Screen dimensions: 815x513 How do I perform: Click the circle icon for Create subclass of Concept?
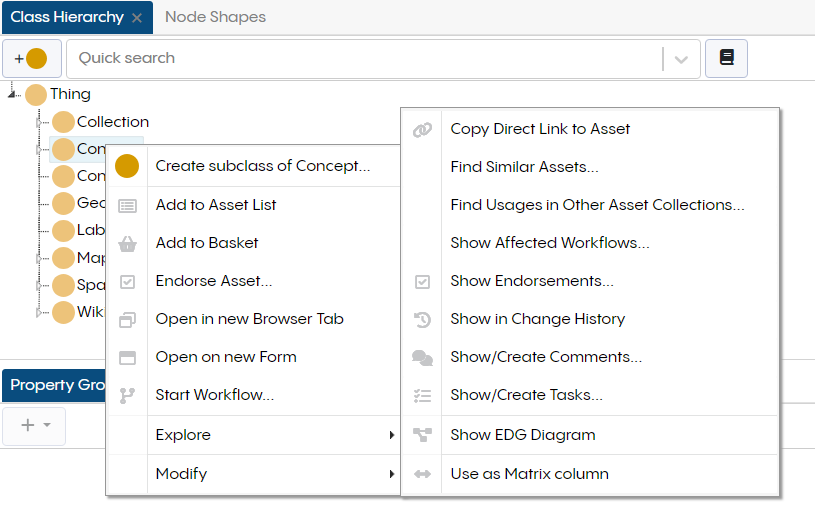127,166
